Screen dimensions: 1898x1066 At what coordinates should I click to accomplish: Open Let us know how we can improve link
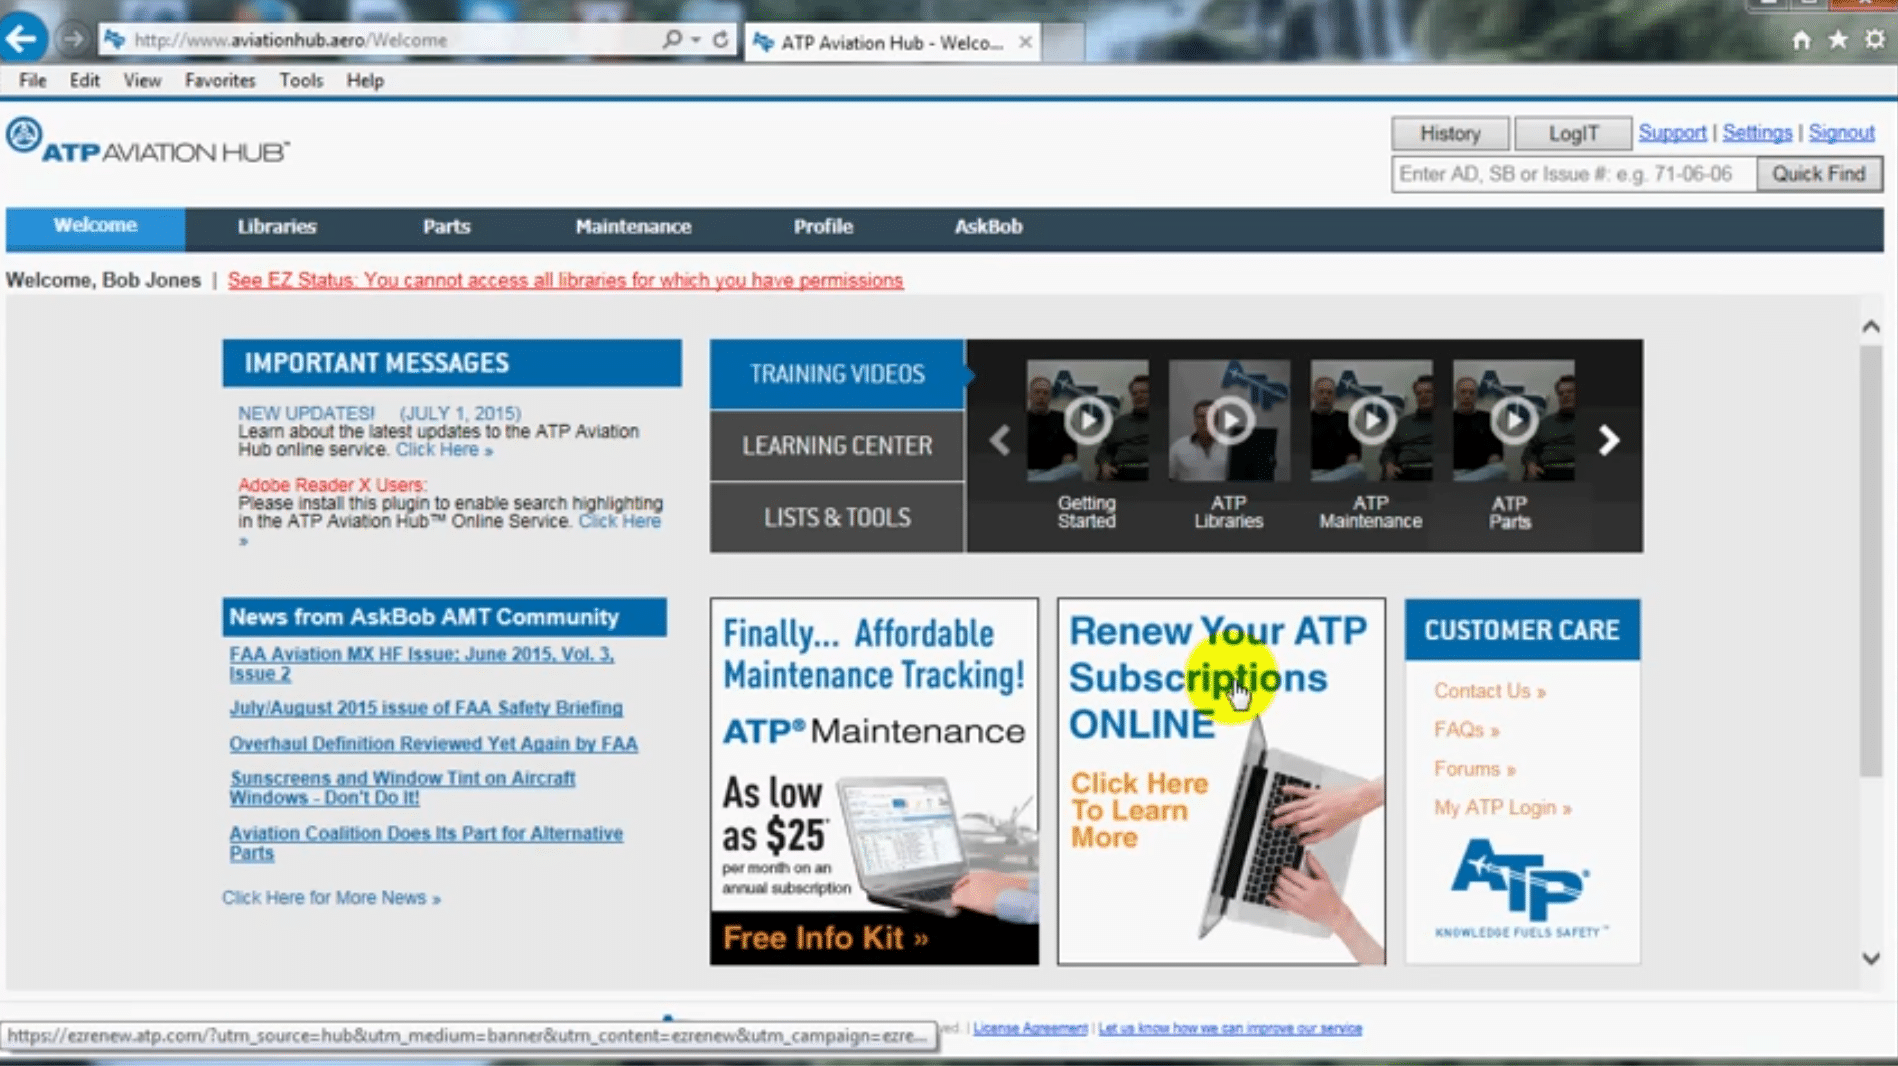coord(1230,1028)
